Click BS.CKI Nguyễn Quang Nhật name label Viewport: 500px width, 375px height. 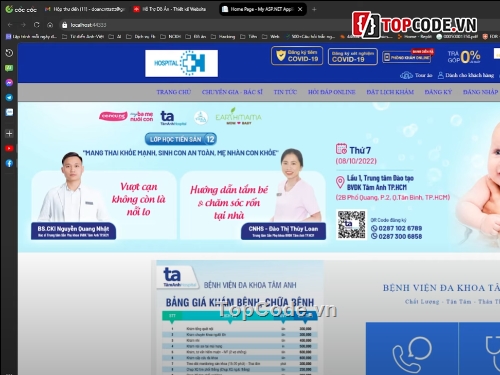(x=73, y=231)
